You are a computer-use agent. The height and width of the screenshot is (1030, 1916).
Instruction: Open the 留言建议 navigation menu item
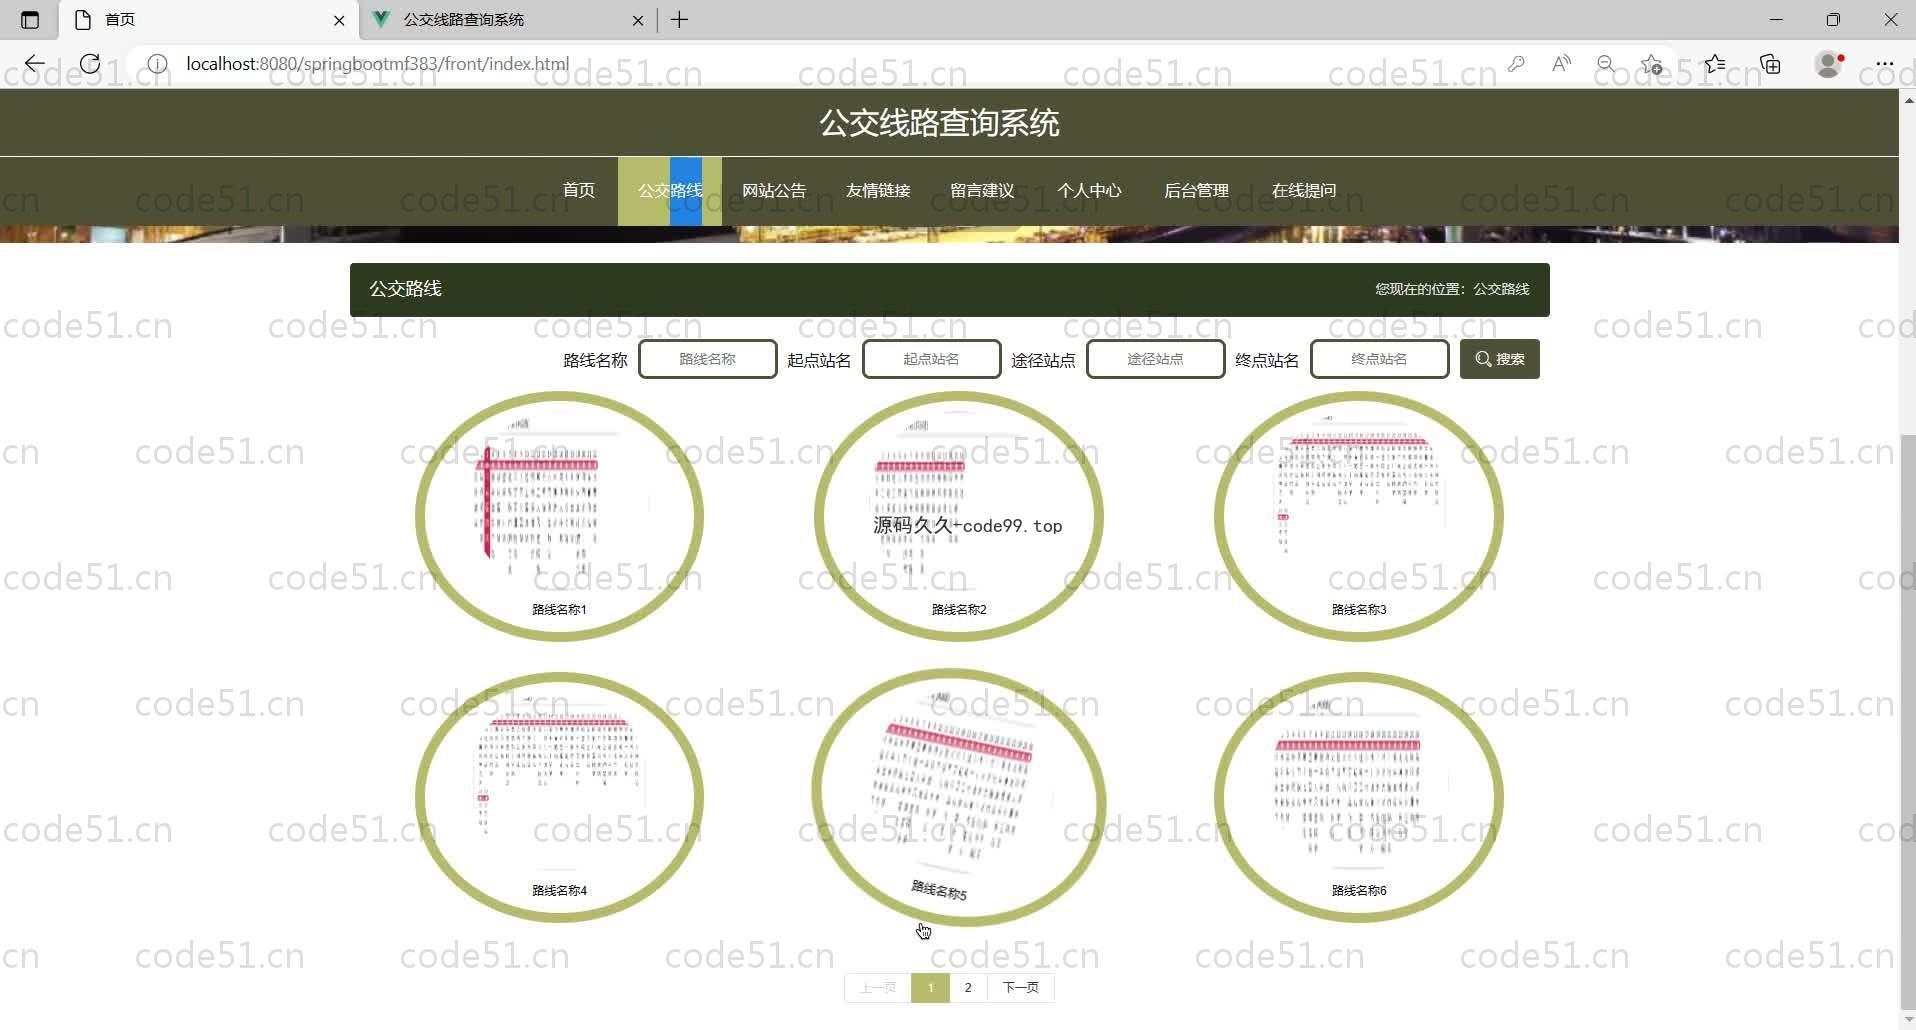(x=982, y=190)
